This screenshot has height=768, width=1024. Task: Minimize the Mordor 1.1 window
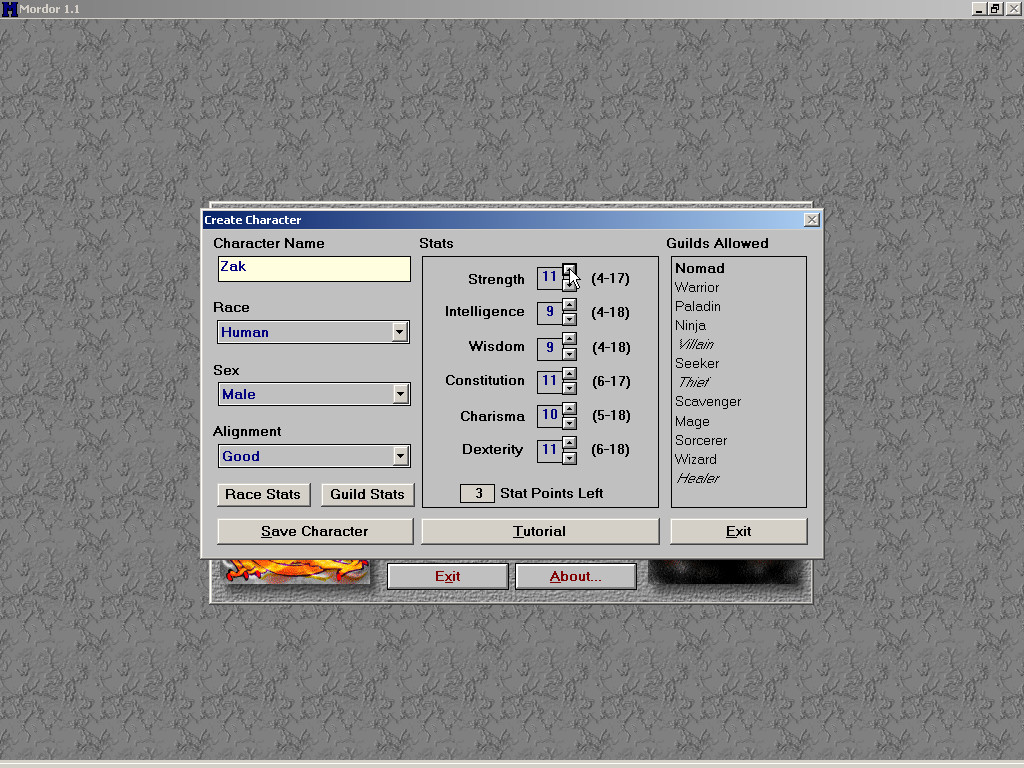(978, 8)
